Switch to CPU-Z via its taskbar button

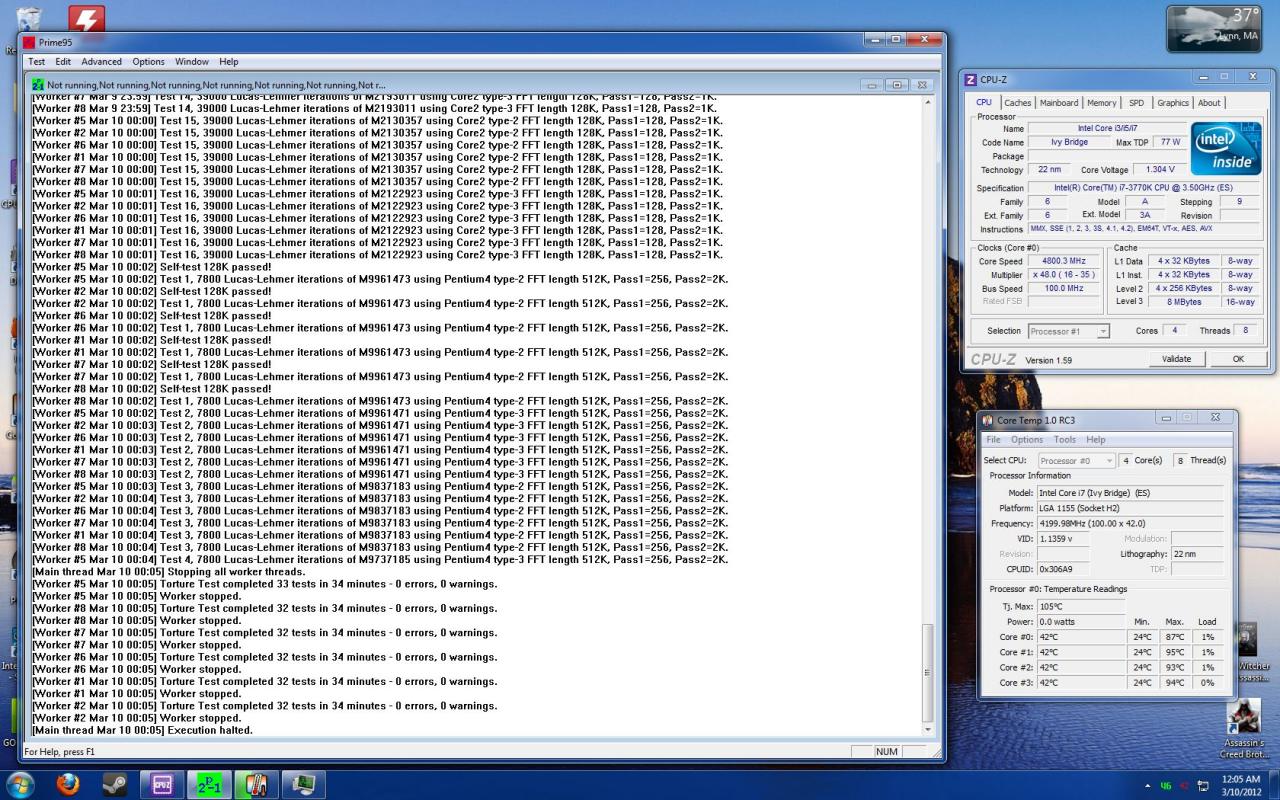(x=162, y=785)
